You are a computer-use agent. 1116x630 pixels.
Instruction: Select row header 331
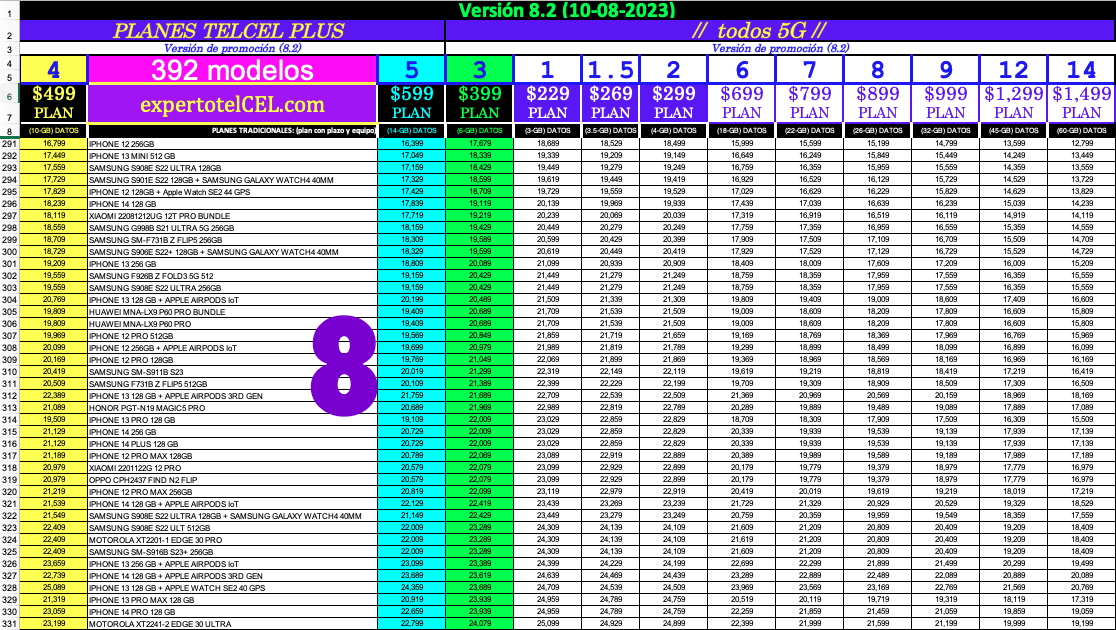point(10,624)
